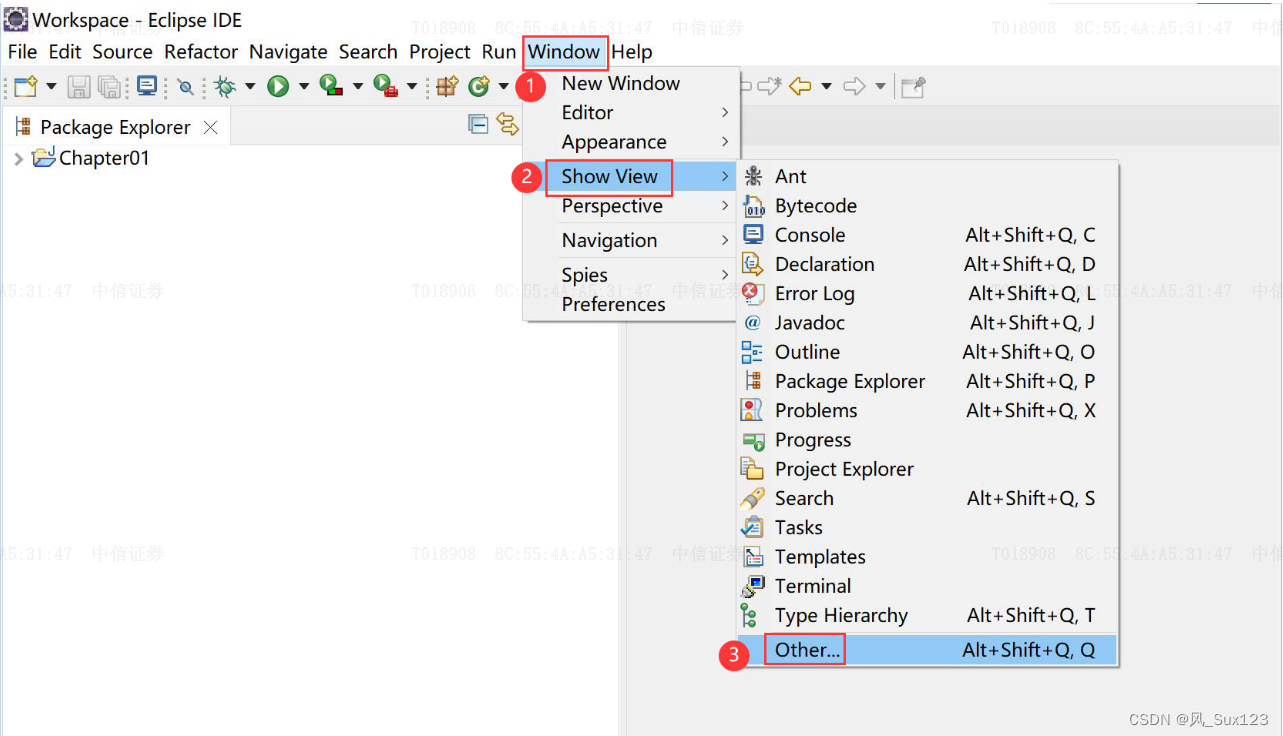The image size is (1283, 736).
Task: Open the Source menu
Action: (x=123, y=52)
